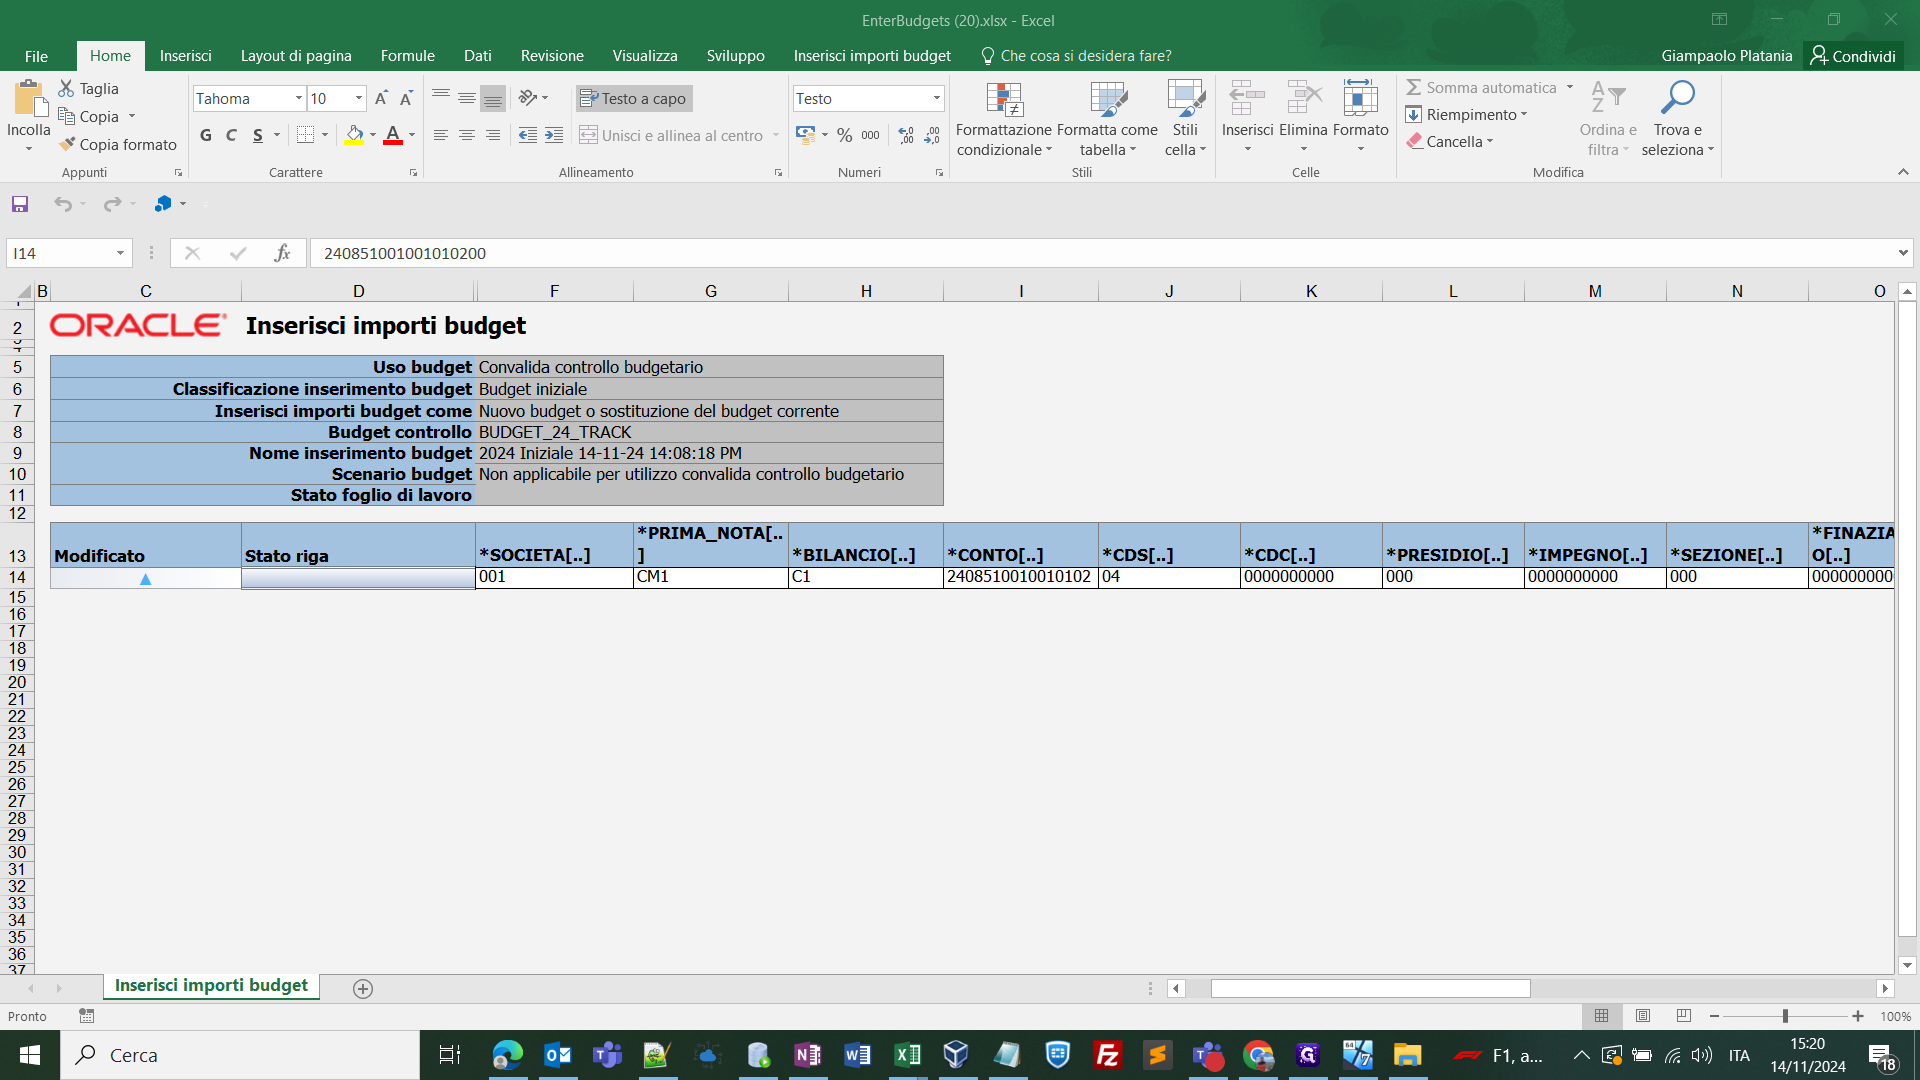The width and height of the screenshot is (1920, 1080).
Task: Click the Condividi share button
Action: (x=1853, y=56)
